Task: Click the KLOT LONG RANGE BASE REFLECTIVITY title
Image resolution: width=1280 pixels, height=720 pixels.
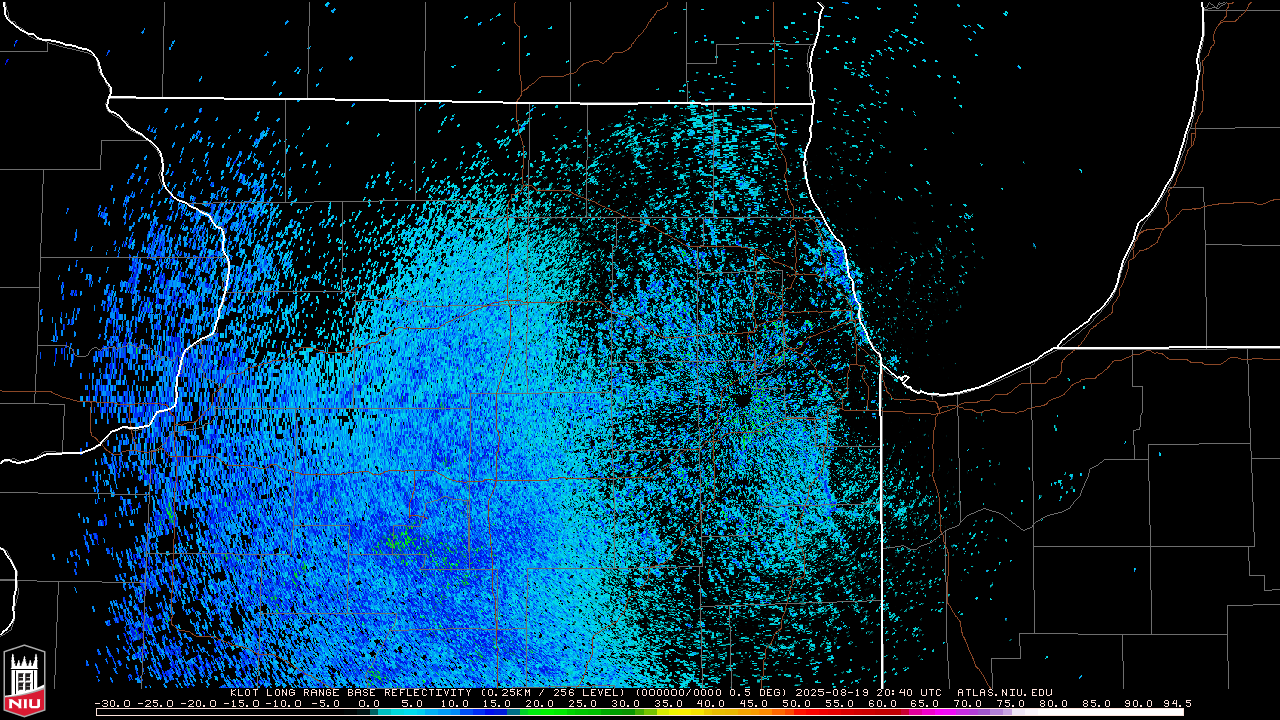Action: [x=350, y=692]
